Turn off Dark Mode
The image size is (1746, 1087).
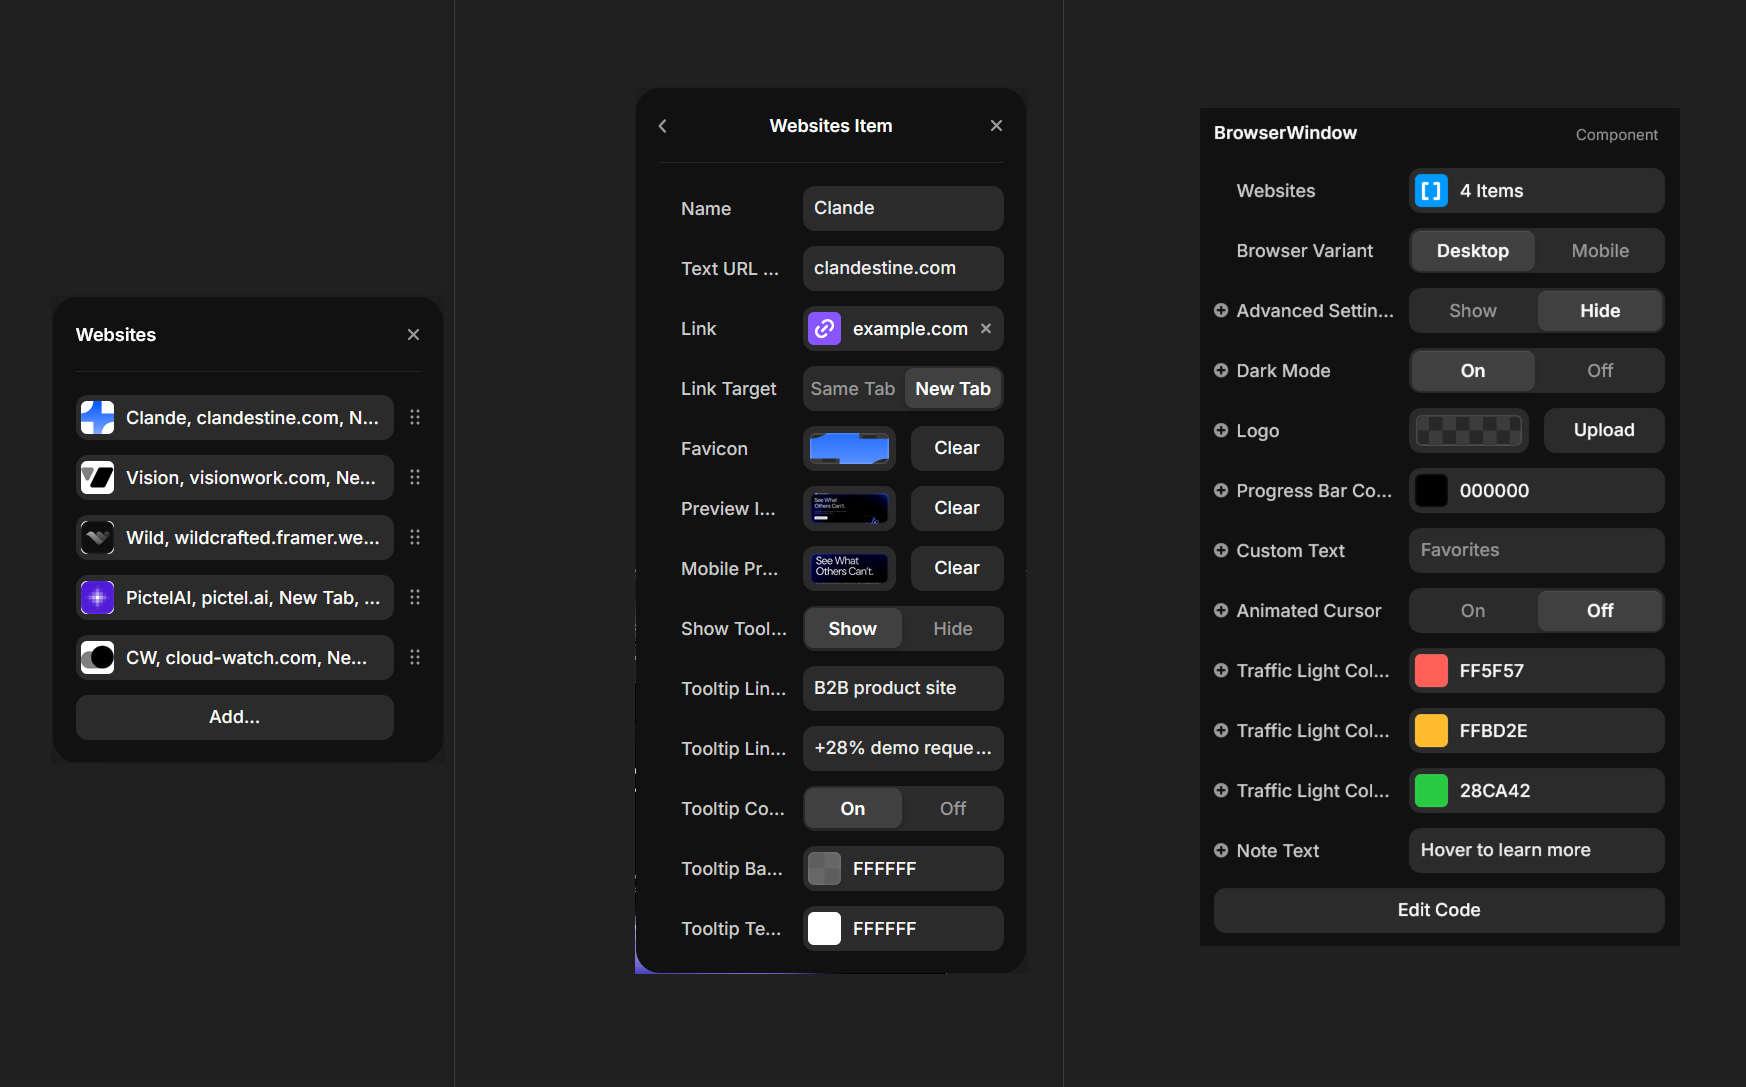tap(1599, 370)
